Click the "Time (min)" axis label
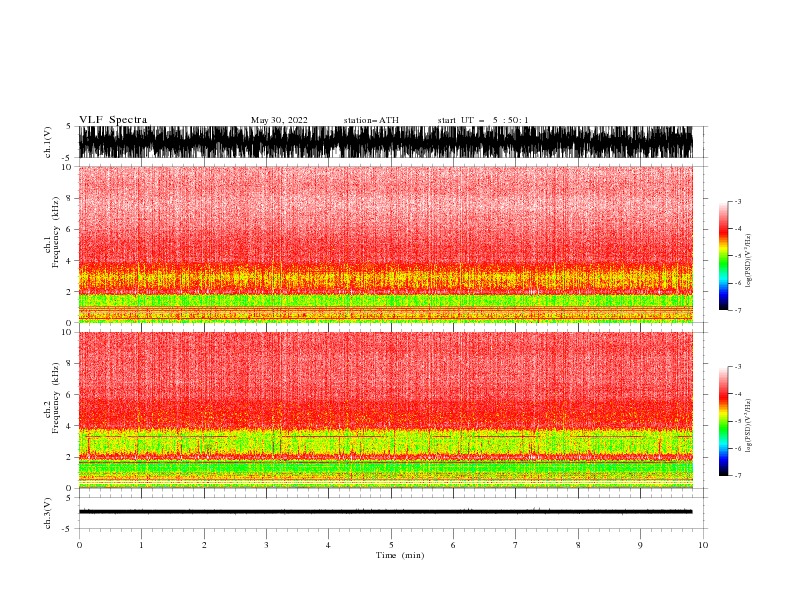 point(400,555)
